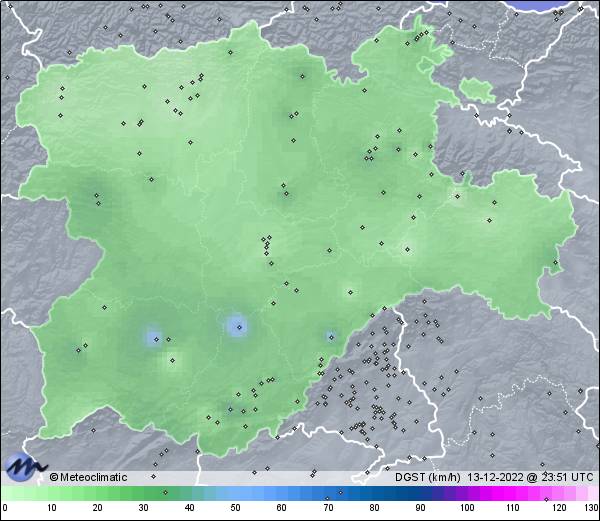This screenshot has height=521, width=600.
Task: Click scale value 100 on legend
Action: coord(467,508)
